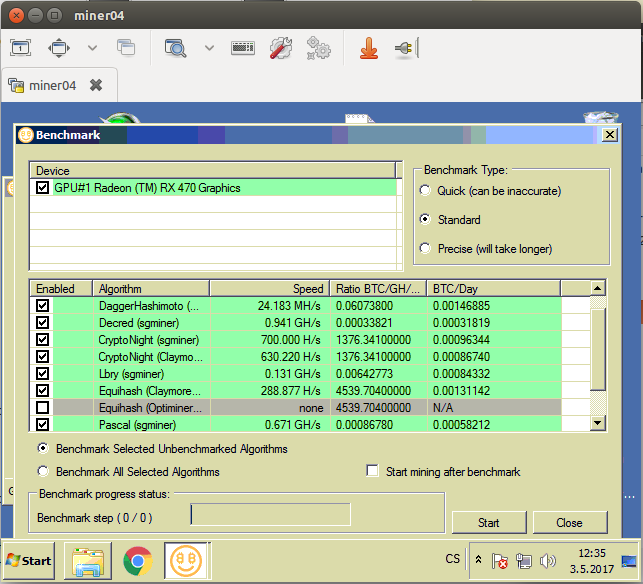Launch Chrome from the taskbar
Screen dimensions: 643x584
tap(138, 561)
